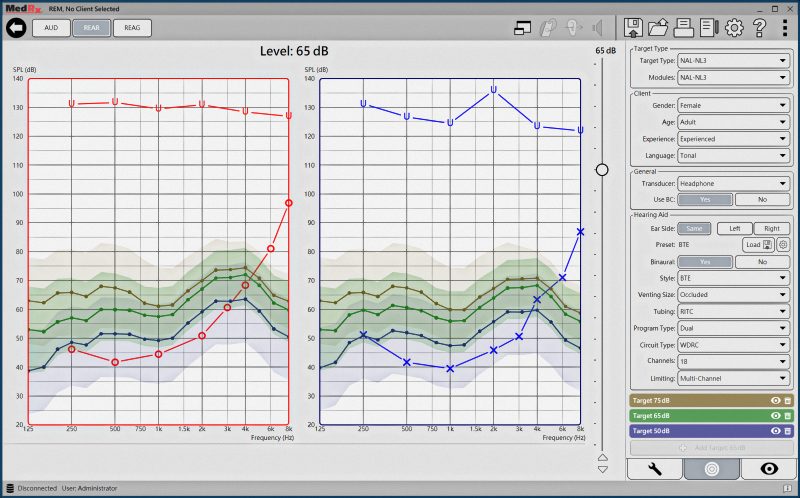Open the Circuit Type dropdown

click(x=732, y=345)
